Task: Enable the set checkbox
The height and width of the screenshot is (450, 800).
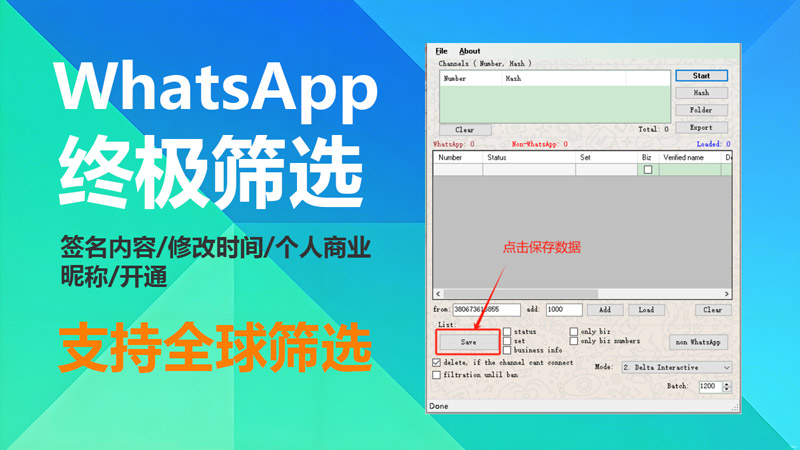Action: click(507, 341)
